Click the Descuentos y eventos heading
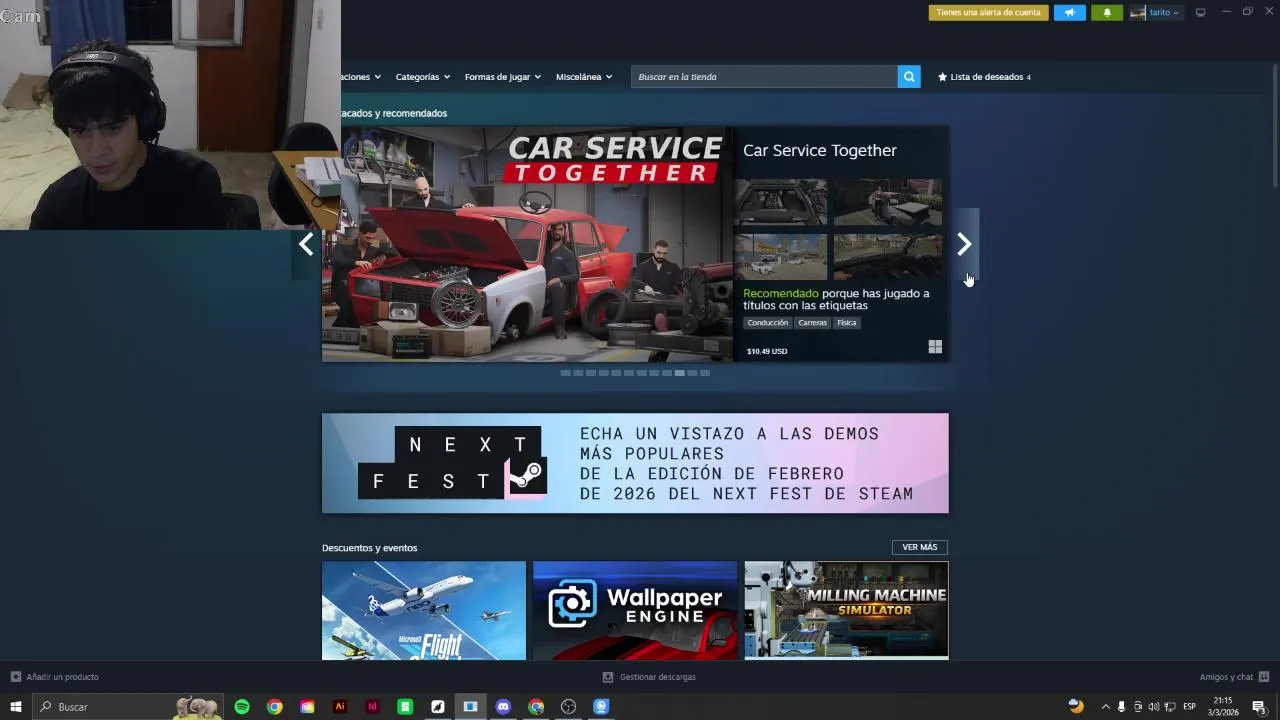Image resolution: width=1280 pixels, height=720 pixels. pyautogui.click(x=369, y=548)
